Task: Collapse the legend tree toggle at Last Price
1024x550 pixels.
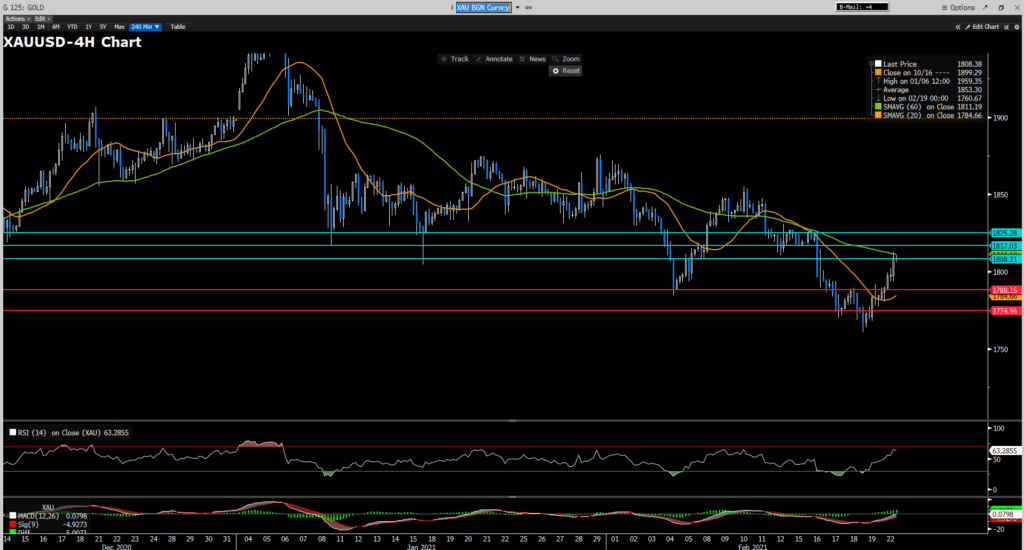Action: pos(872,64)
